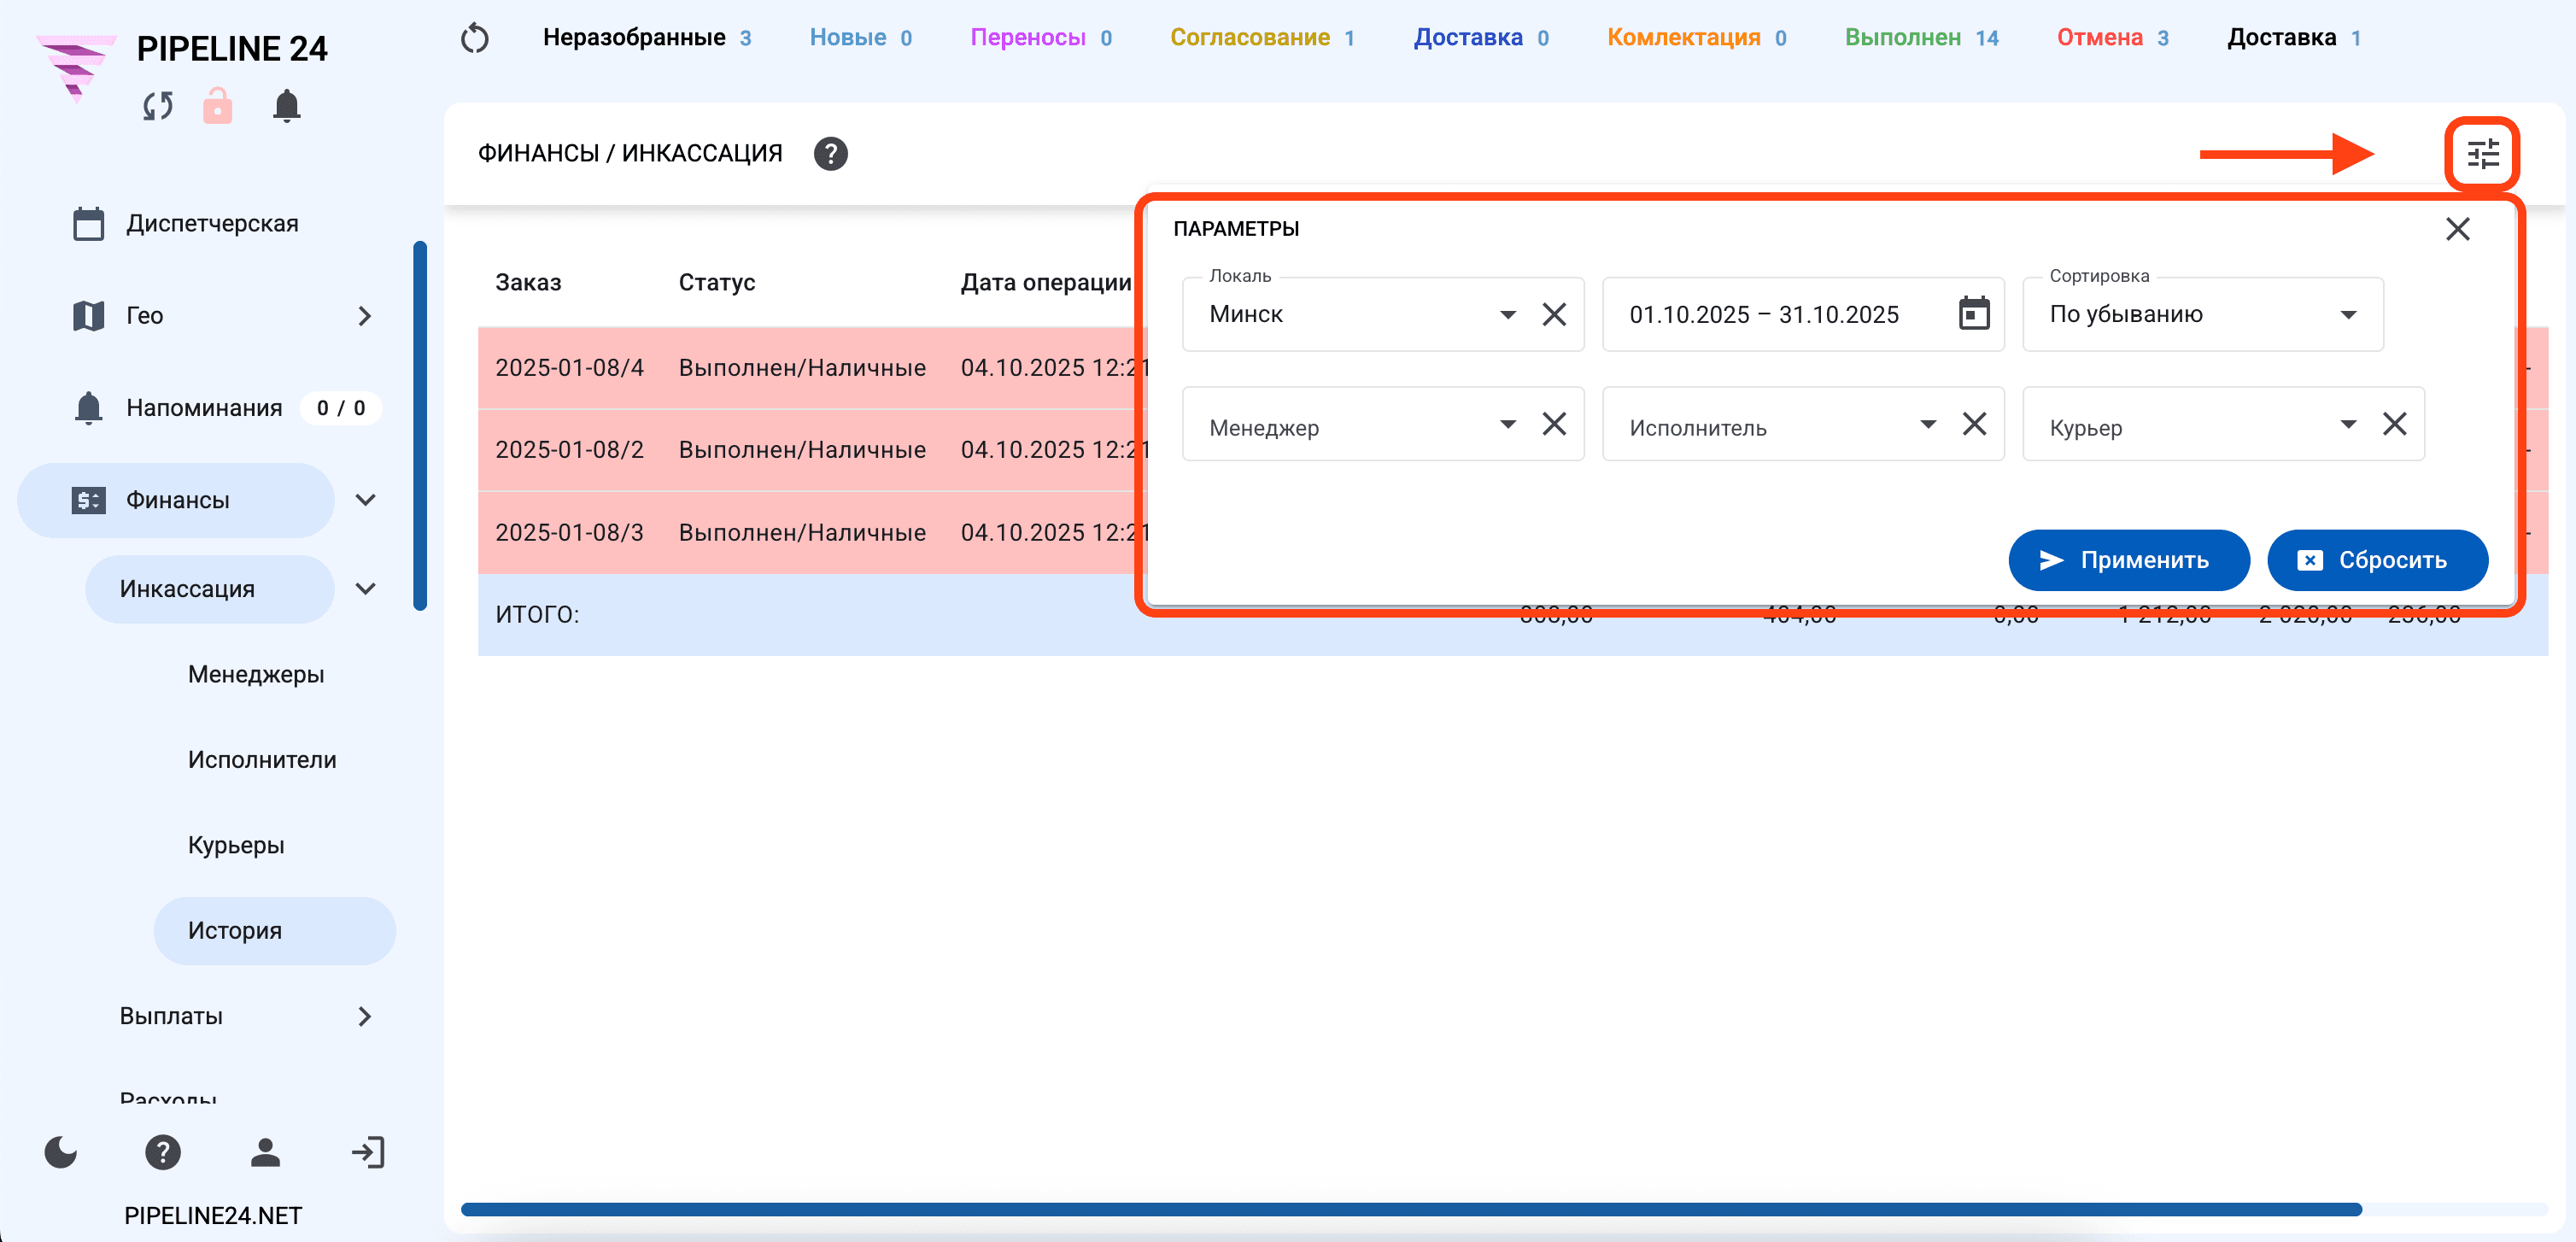The width and height of the screenshot is (2576, 1242).
Task: Open the calendar date picker icon
Action: coord(1974,313)
